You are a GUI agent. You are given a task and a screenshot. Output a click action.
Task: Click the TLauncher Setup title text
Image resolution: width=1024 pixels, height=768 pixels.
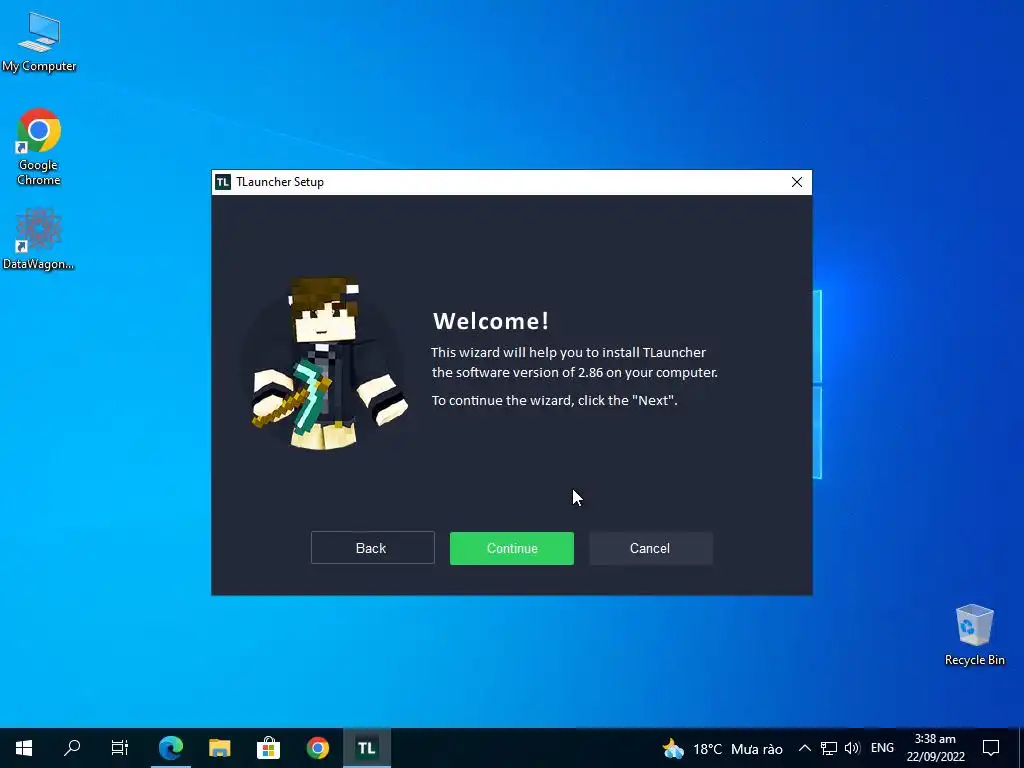coord(280,182)
